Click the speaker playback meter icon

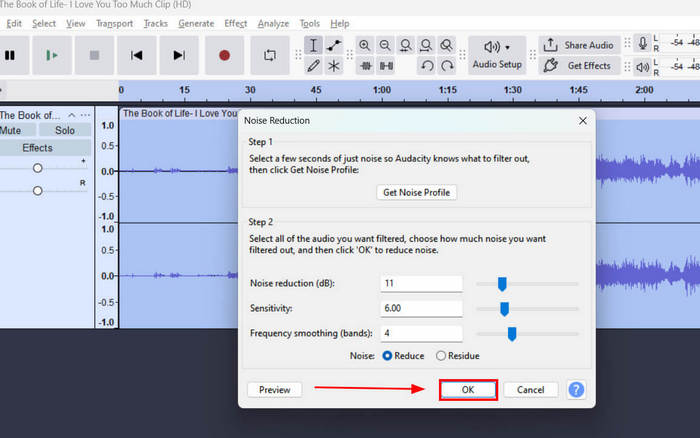tap(642, 67)
